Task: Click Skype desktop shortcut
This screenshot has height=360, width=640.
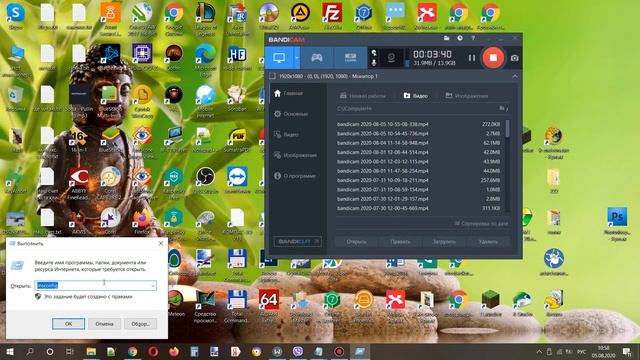Action: click(16, 16)
